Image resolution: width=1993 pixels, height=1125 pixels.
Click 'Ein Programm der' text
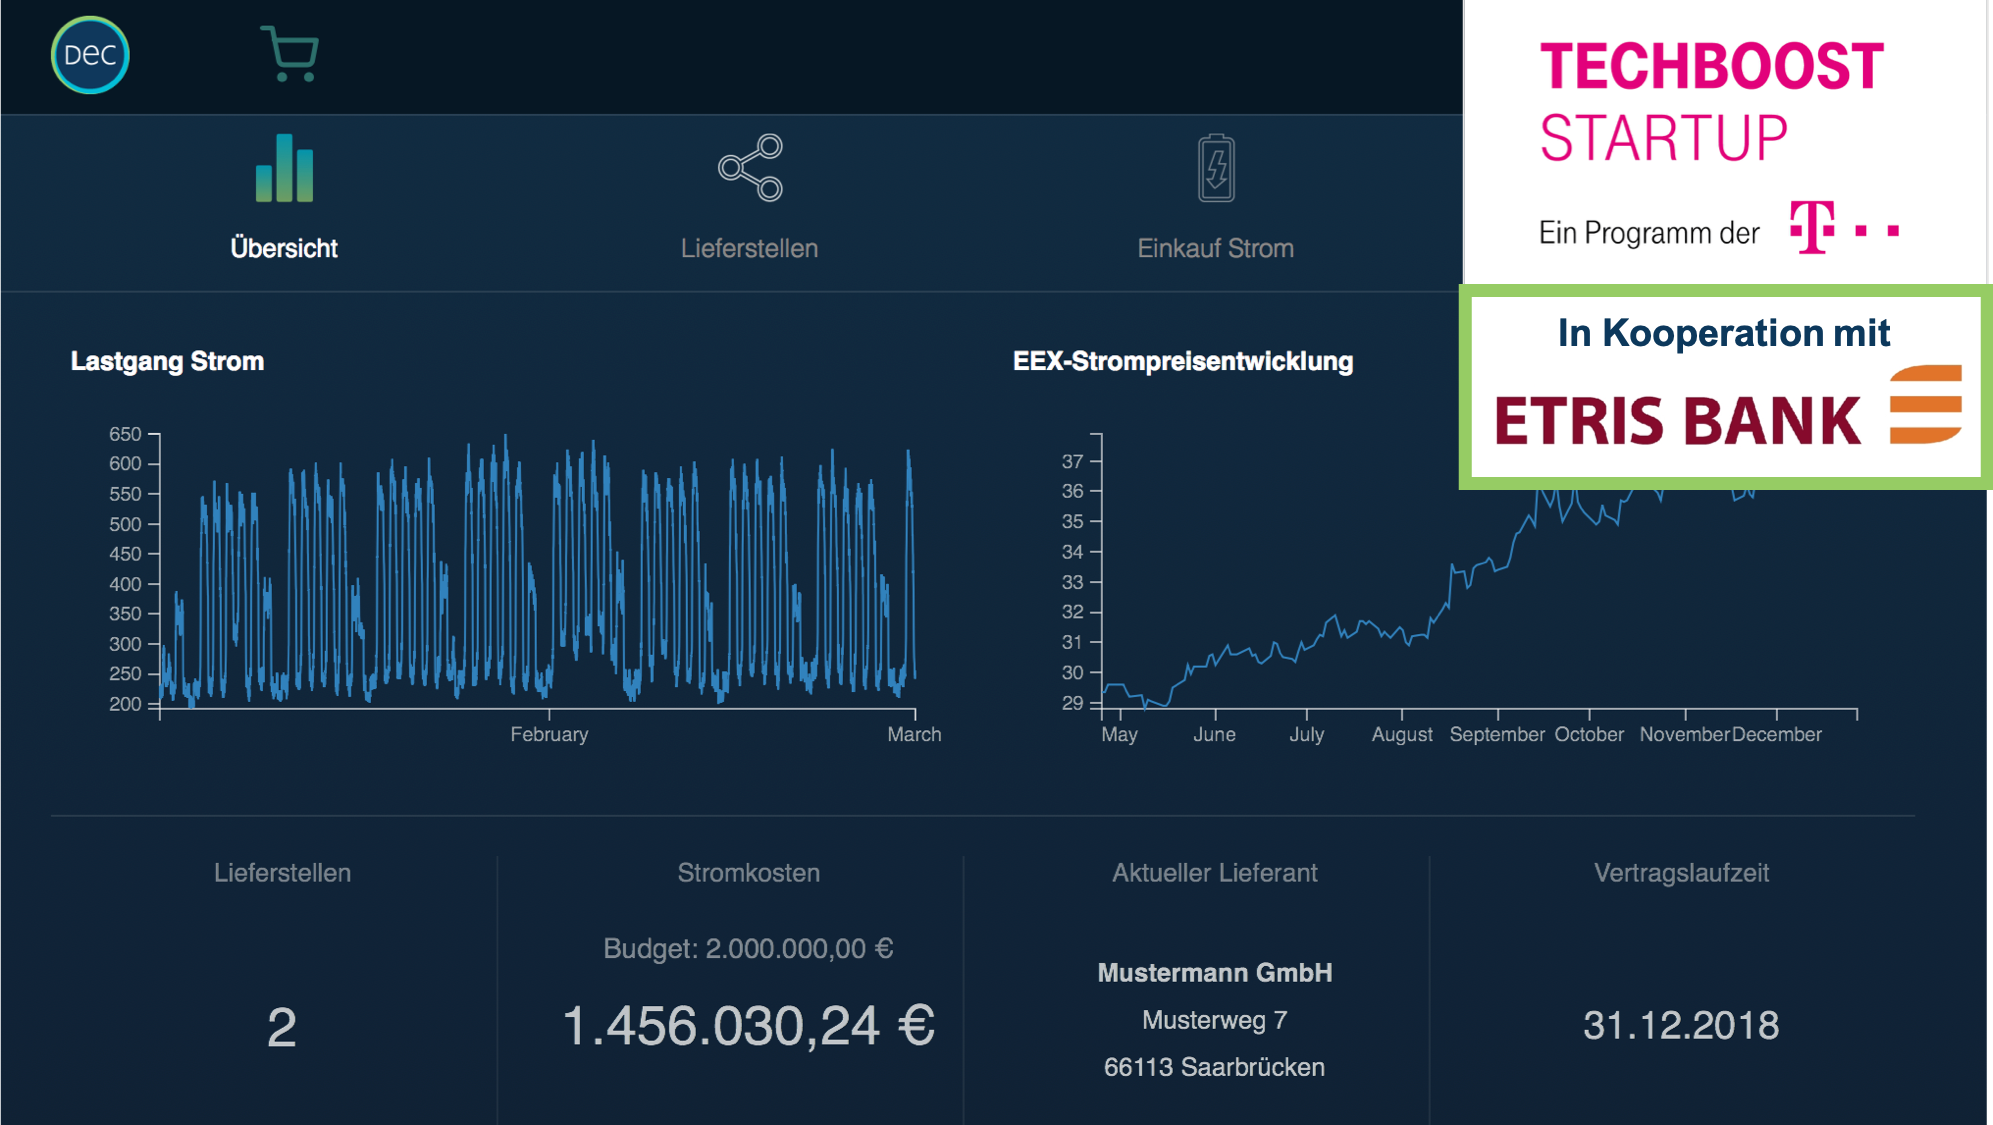1649,233
